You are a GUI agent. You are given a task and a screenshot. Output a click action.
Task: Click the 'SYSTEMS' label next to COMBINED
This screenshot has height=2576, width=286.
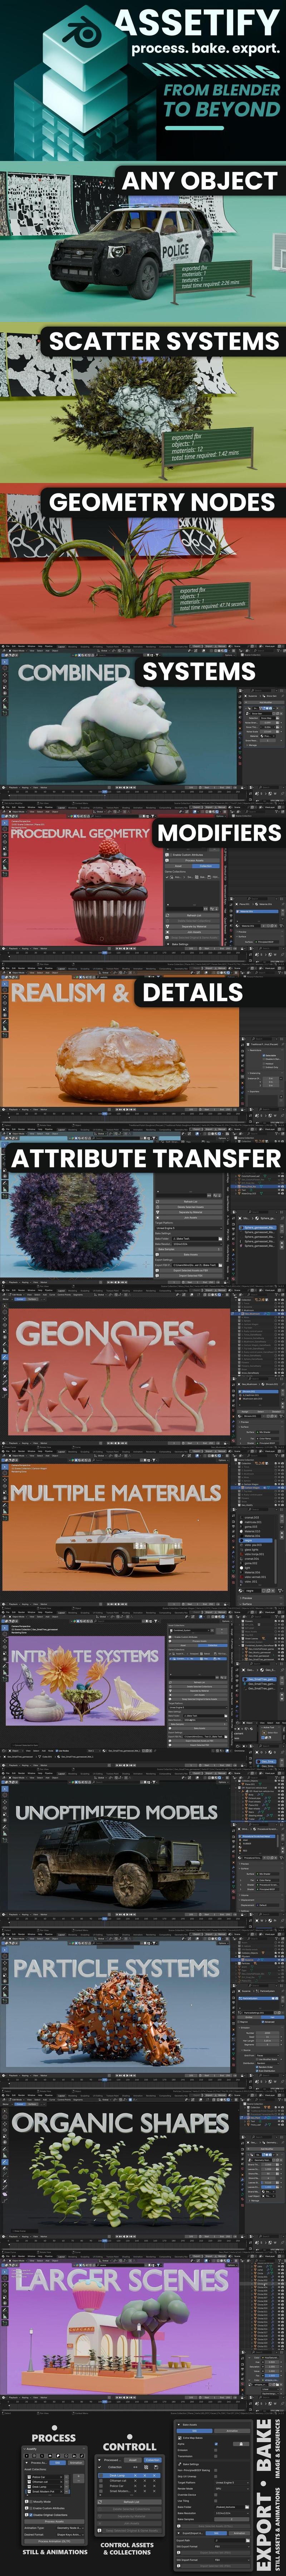click(x=199, y=672)
